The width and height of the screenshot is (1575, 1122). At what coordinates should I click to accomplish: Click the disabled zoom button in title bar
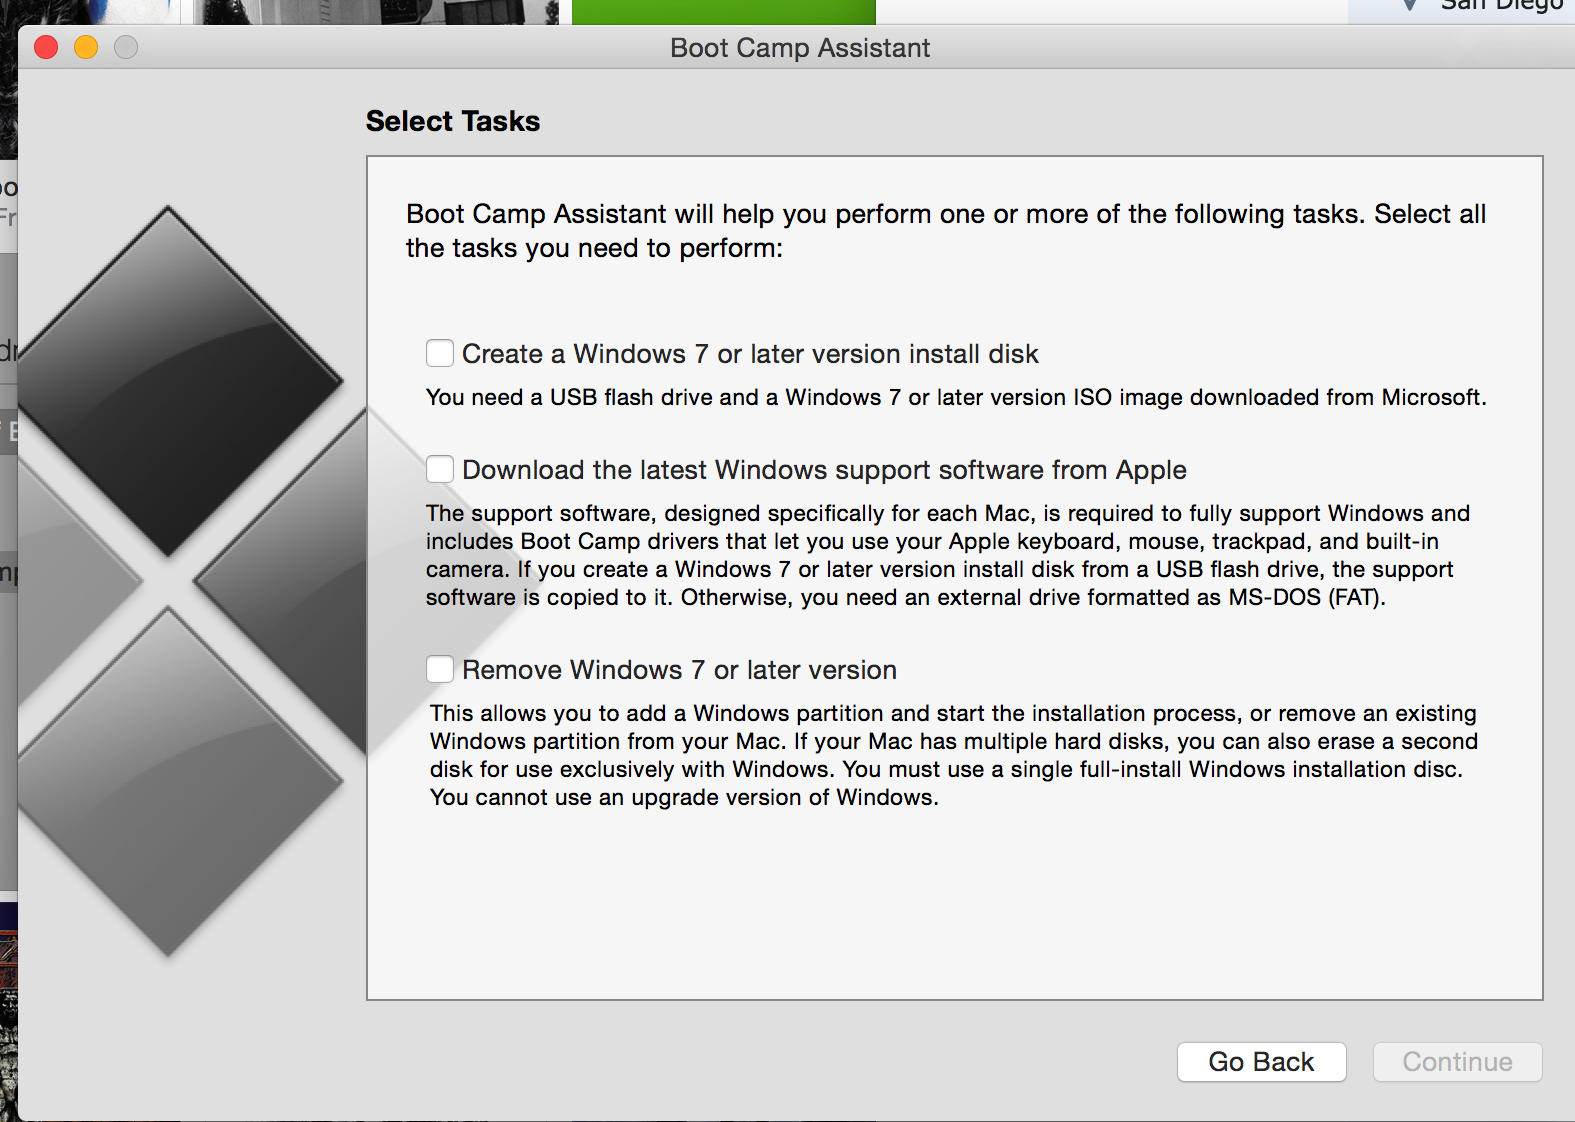point(126,47)
